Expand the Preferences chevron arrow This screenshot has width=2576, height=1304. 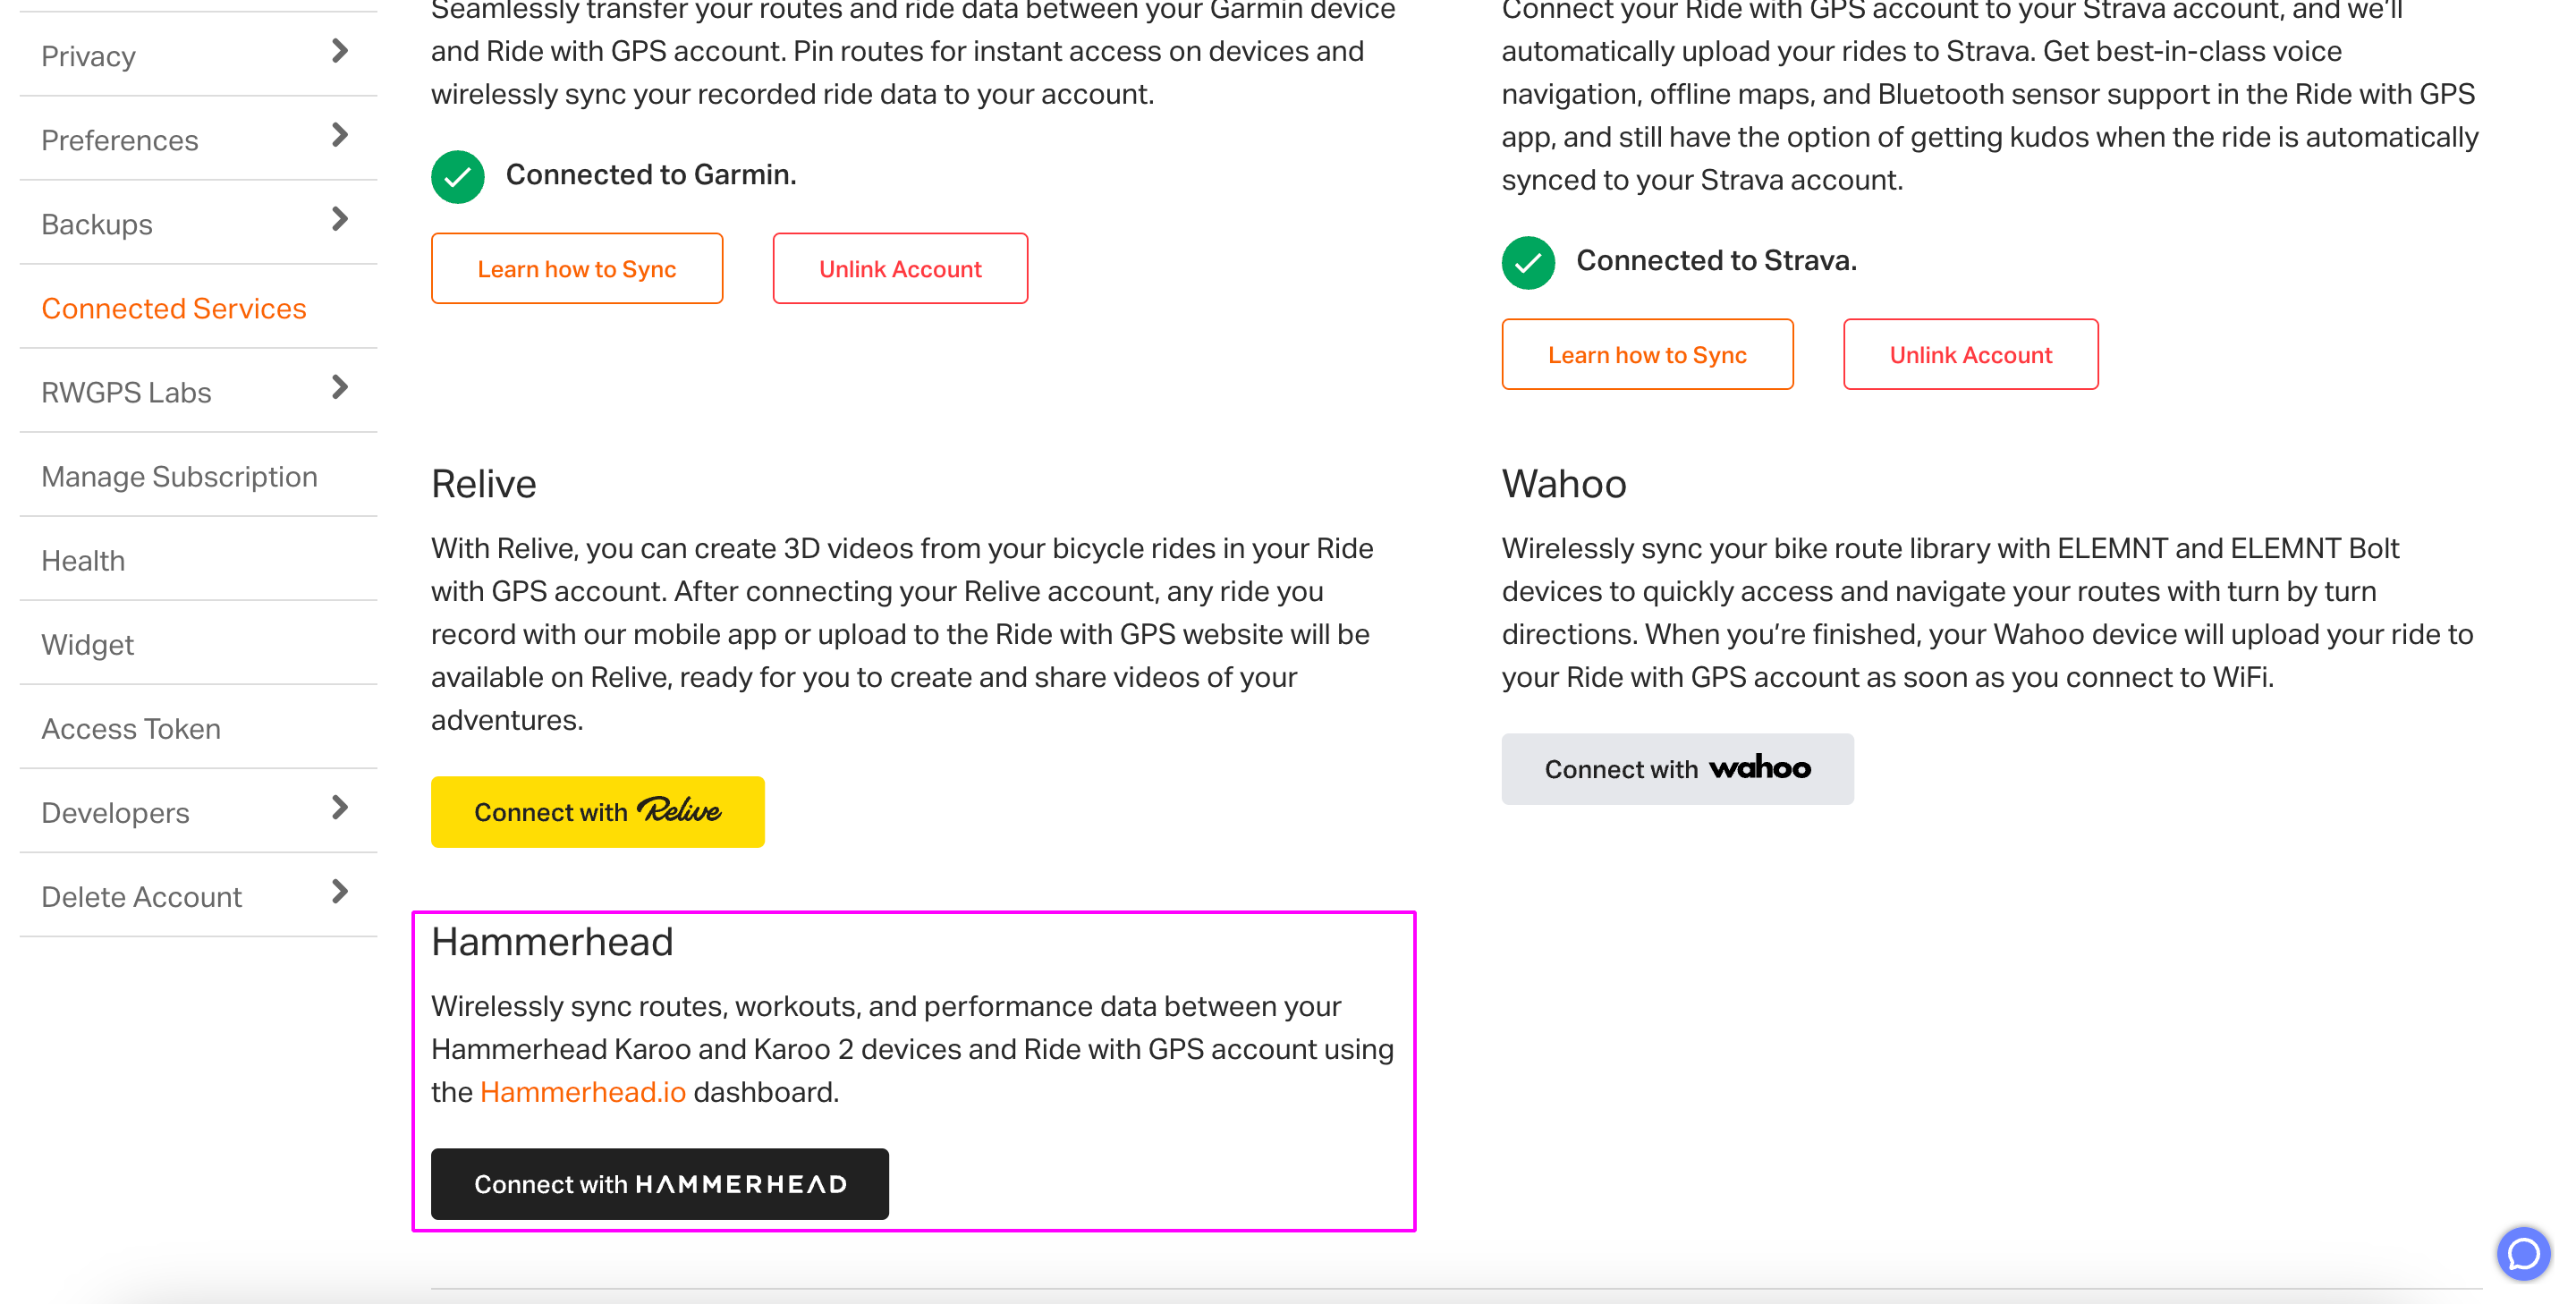(x=339, y=135)
